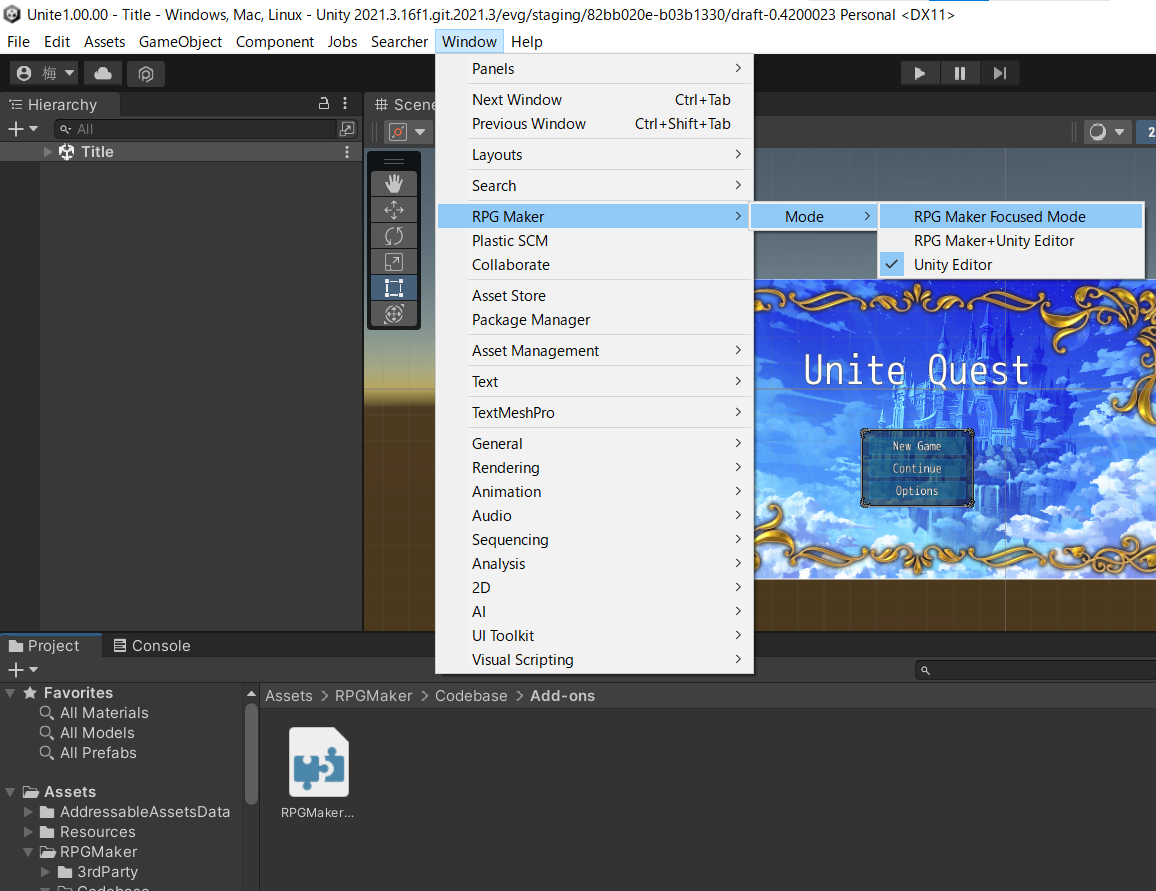This screenshot has width=1156, height=891.
Task: Open the Scene tool-handle dropdown arrow
Action: tap(420, 132)
